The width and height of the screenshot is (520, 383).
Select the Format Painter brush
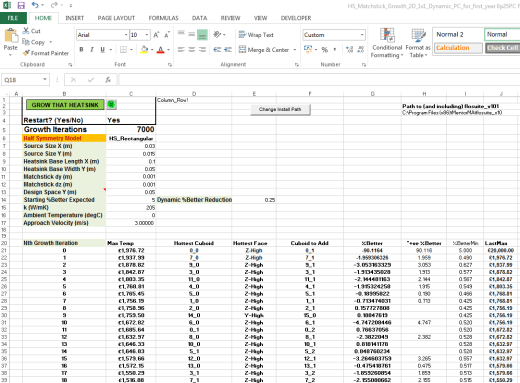tap(26, 53)
